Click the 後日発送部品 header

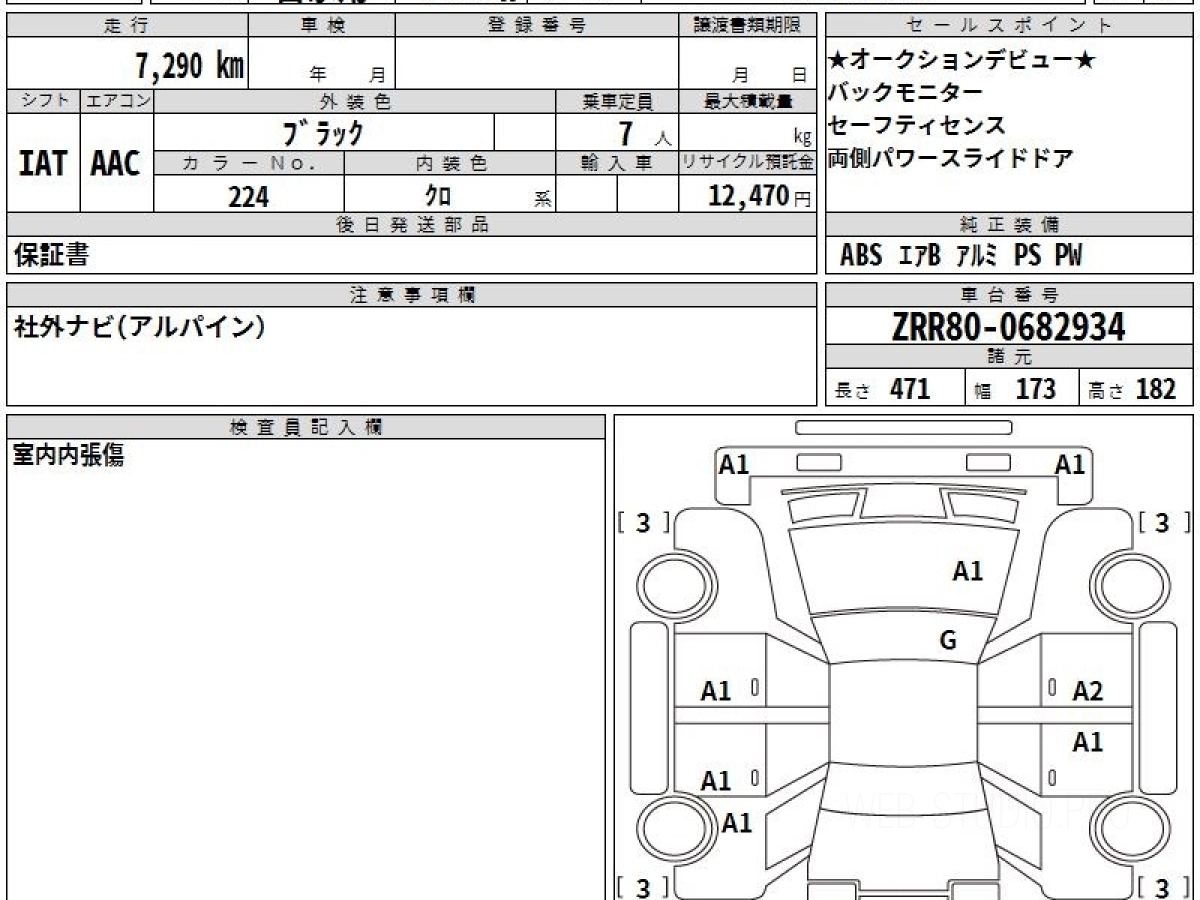click(x=412, y=225)
